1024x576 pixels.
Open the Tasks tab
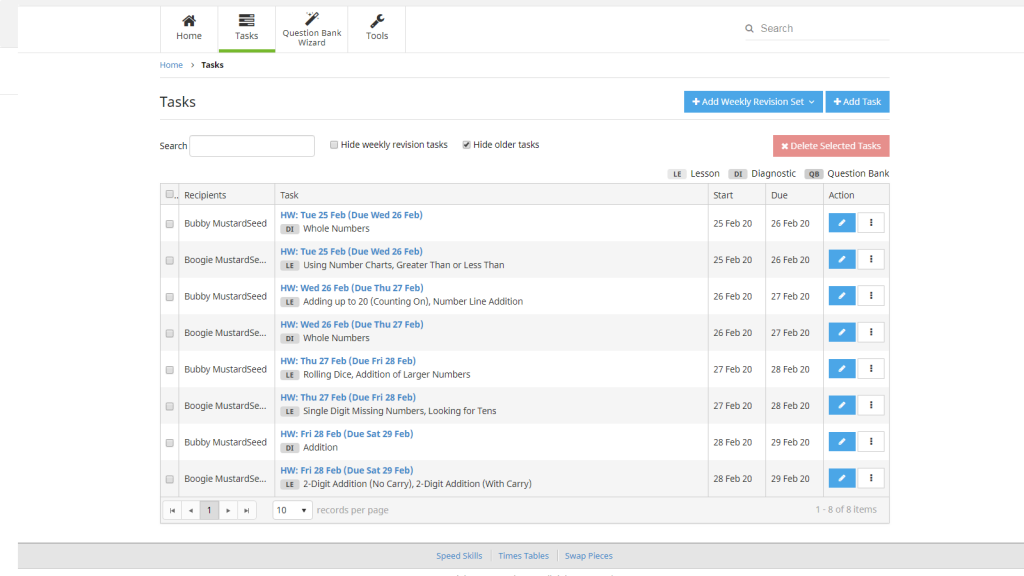click(x=246, y=29)
